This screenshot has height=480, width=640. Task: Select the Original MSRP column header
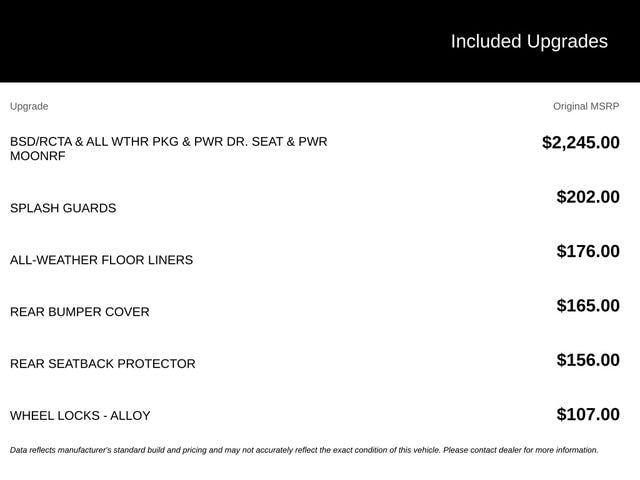point(586,106)
